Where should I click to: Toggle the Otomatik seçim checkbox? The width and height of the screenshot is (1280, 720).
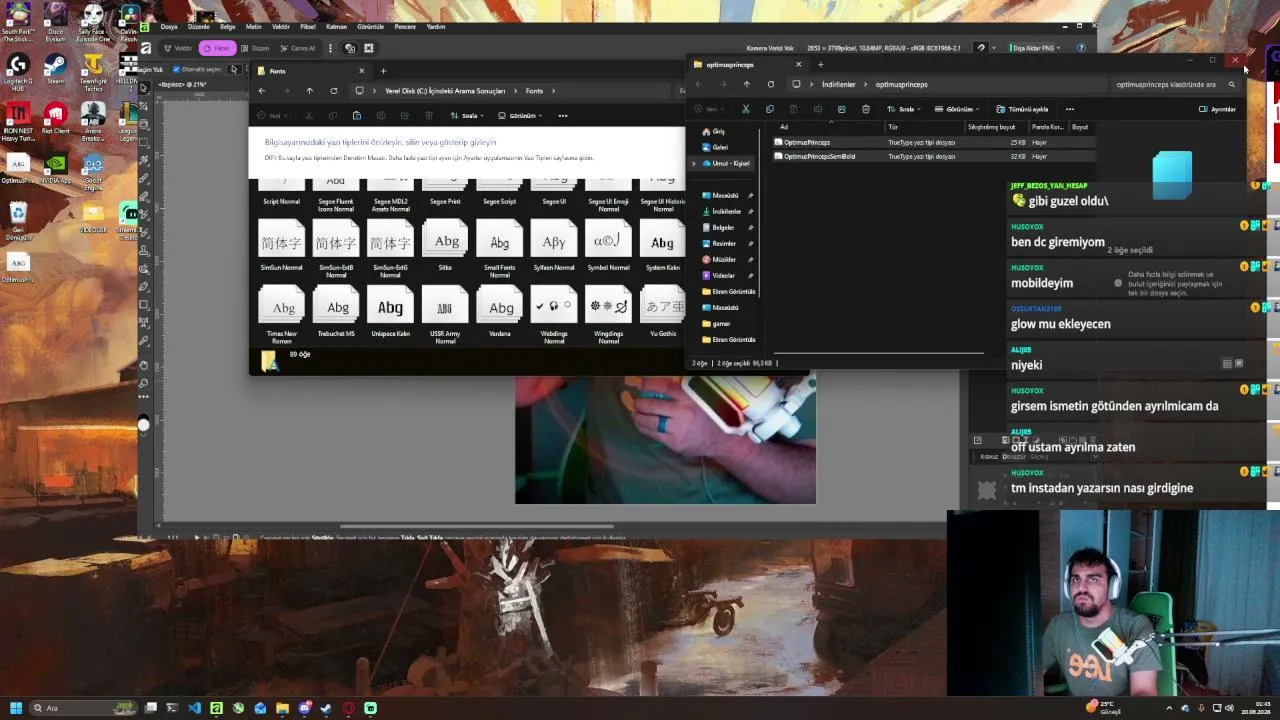177,70
